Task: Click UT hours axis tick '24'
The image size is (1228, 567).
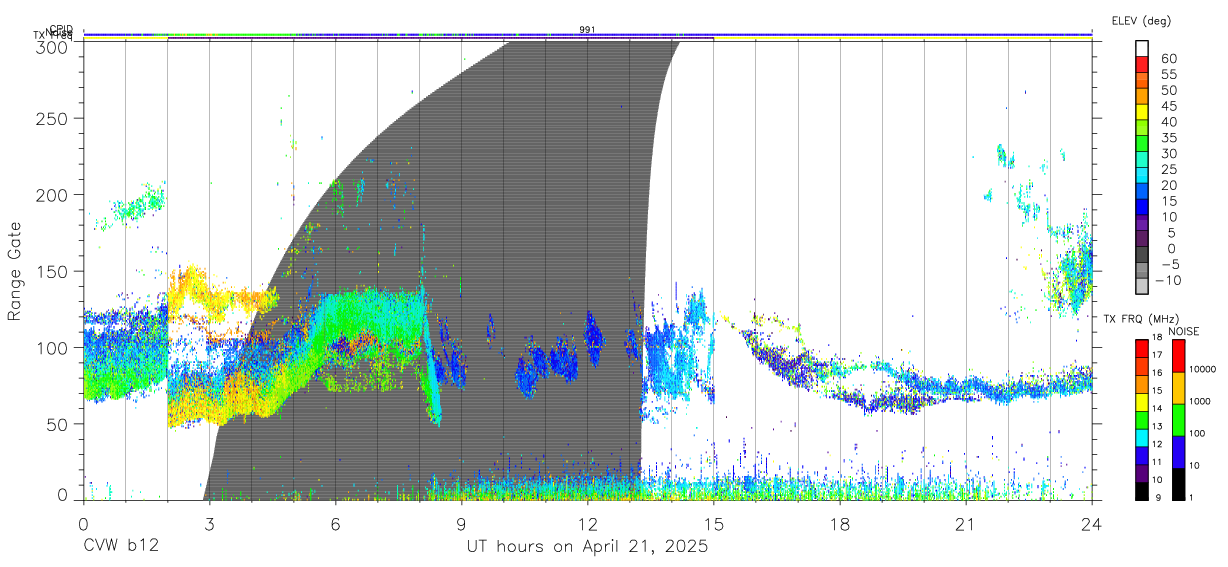Action: click(1091, 524)
